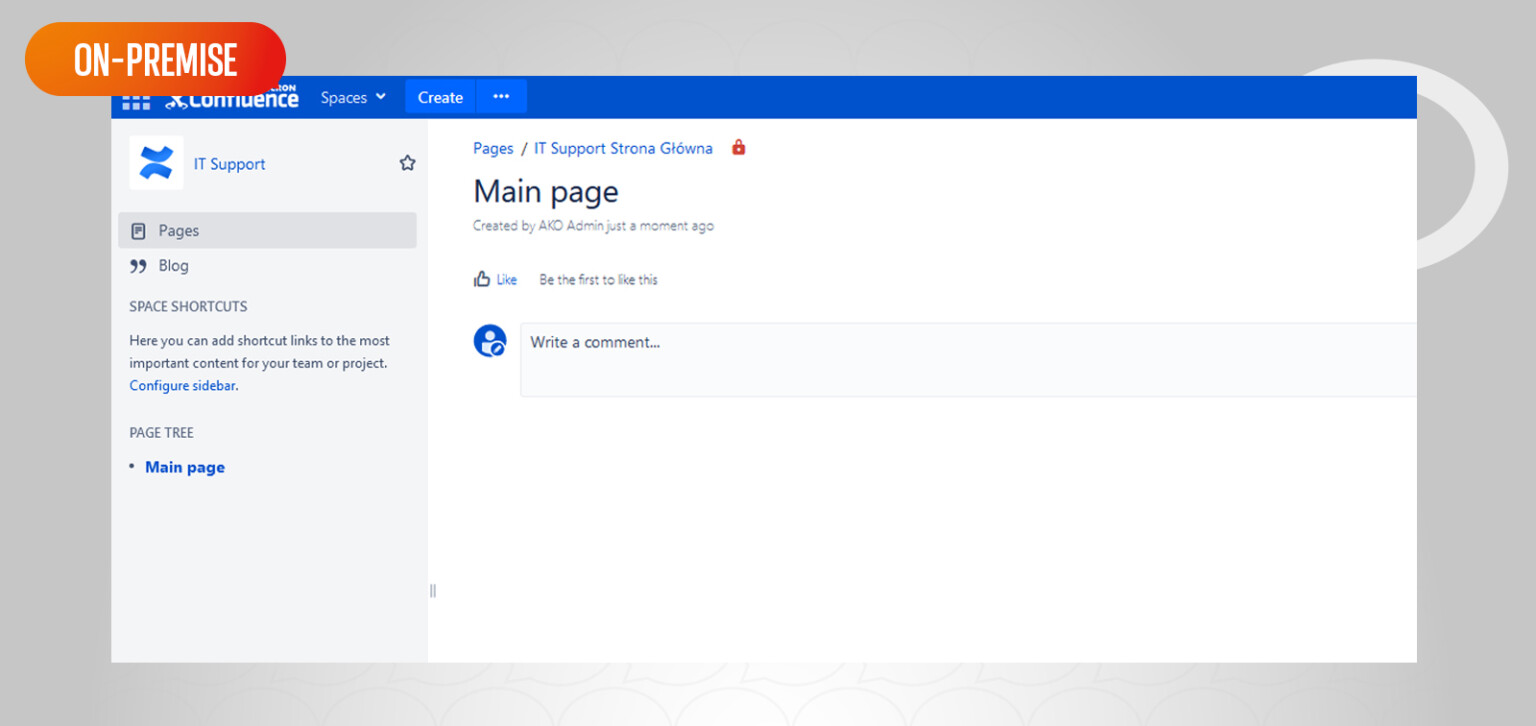
Task: Star the IT Support space
Action: pyautogui.click(x=407, y=163)
